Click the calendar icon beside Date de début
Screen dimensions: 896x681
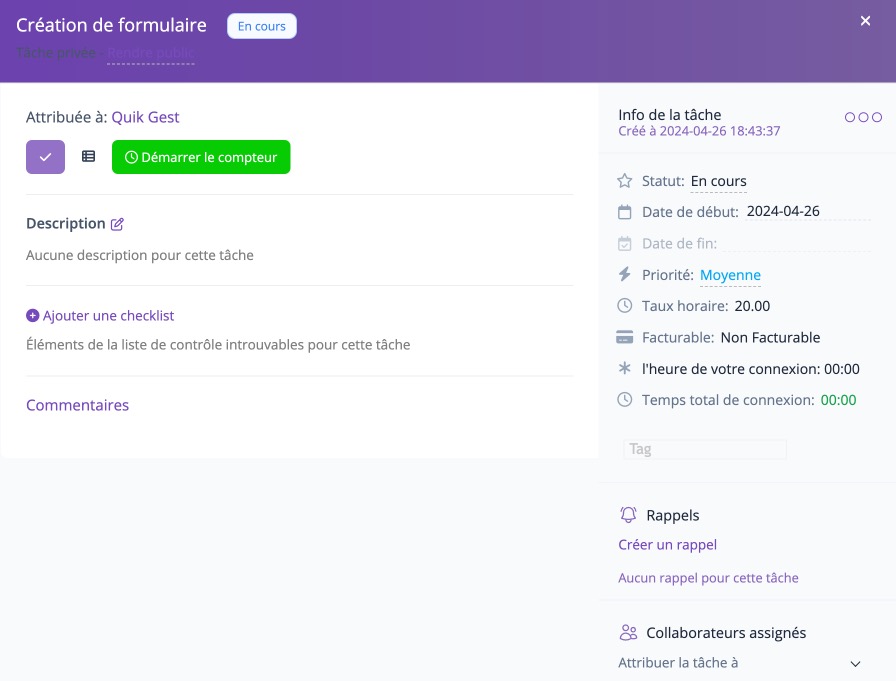pyautogui.click(x=625, y=212)
